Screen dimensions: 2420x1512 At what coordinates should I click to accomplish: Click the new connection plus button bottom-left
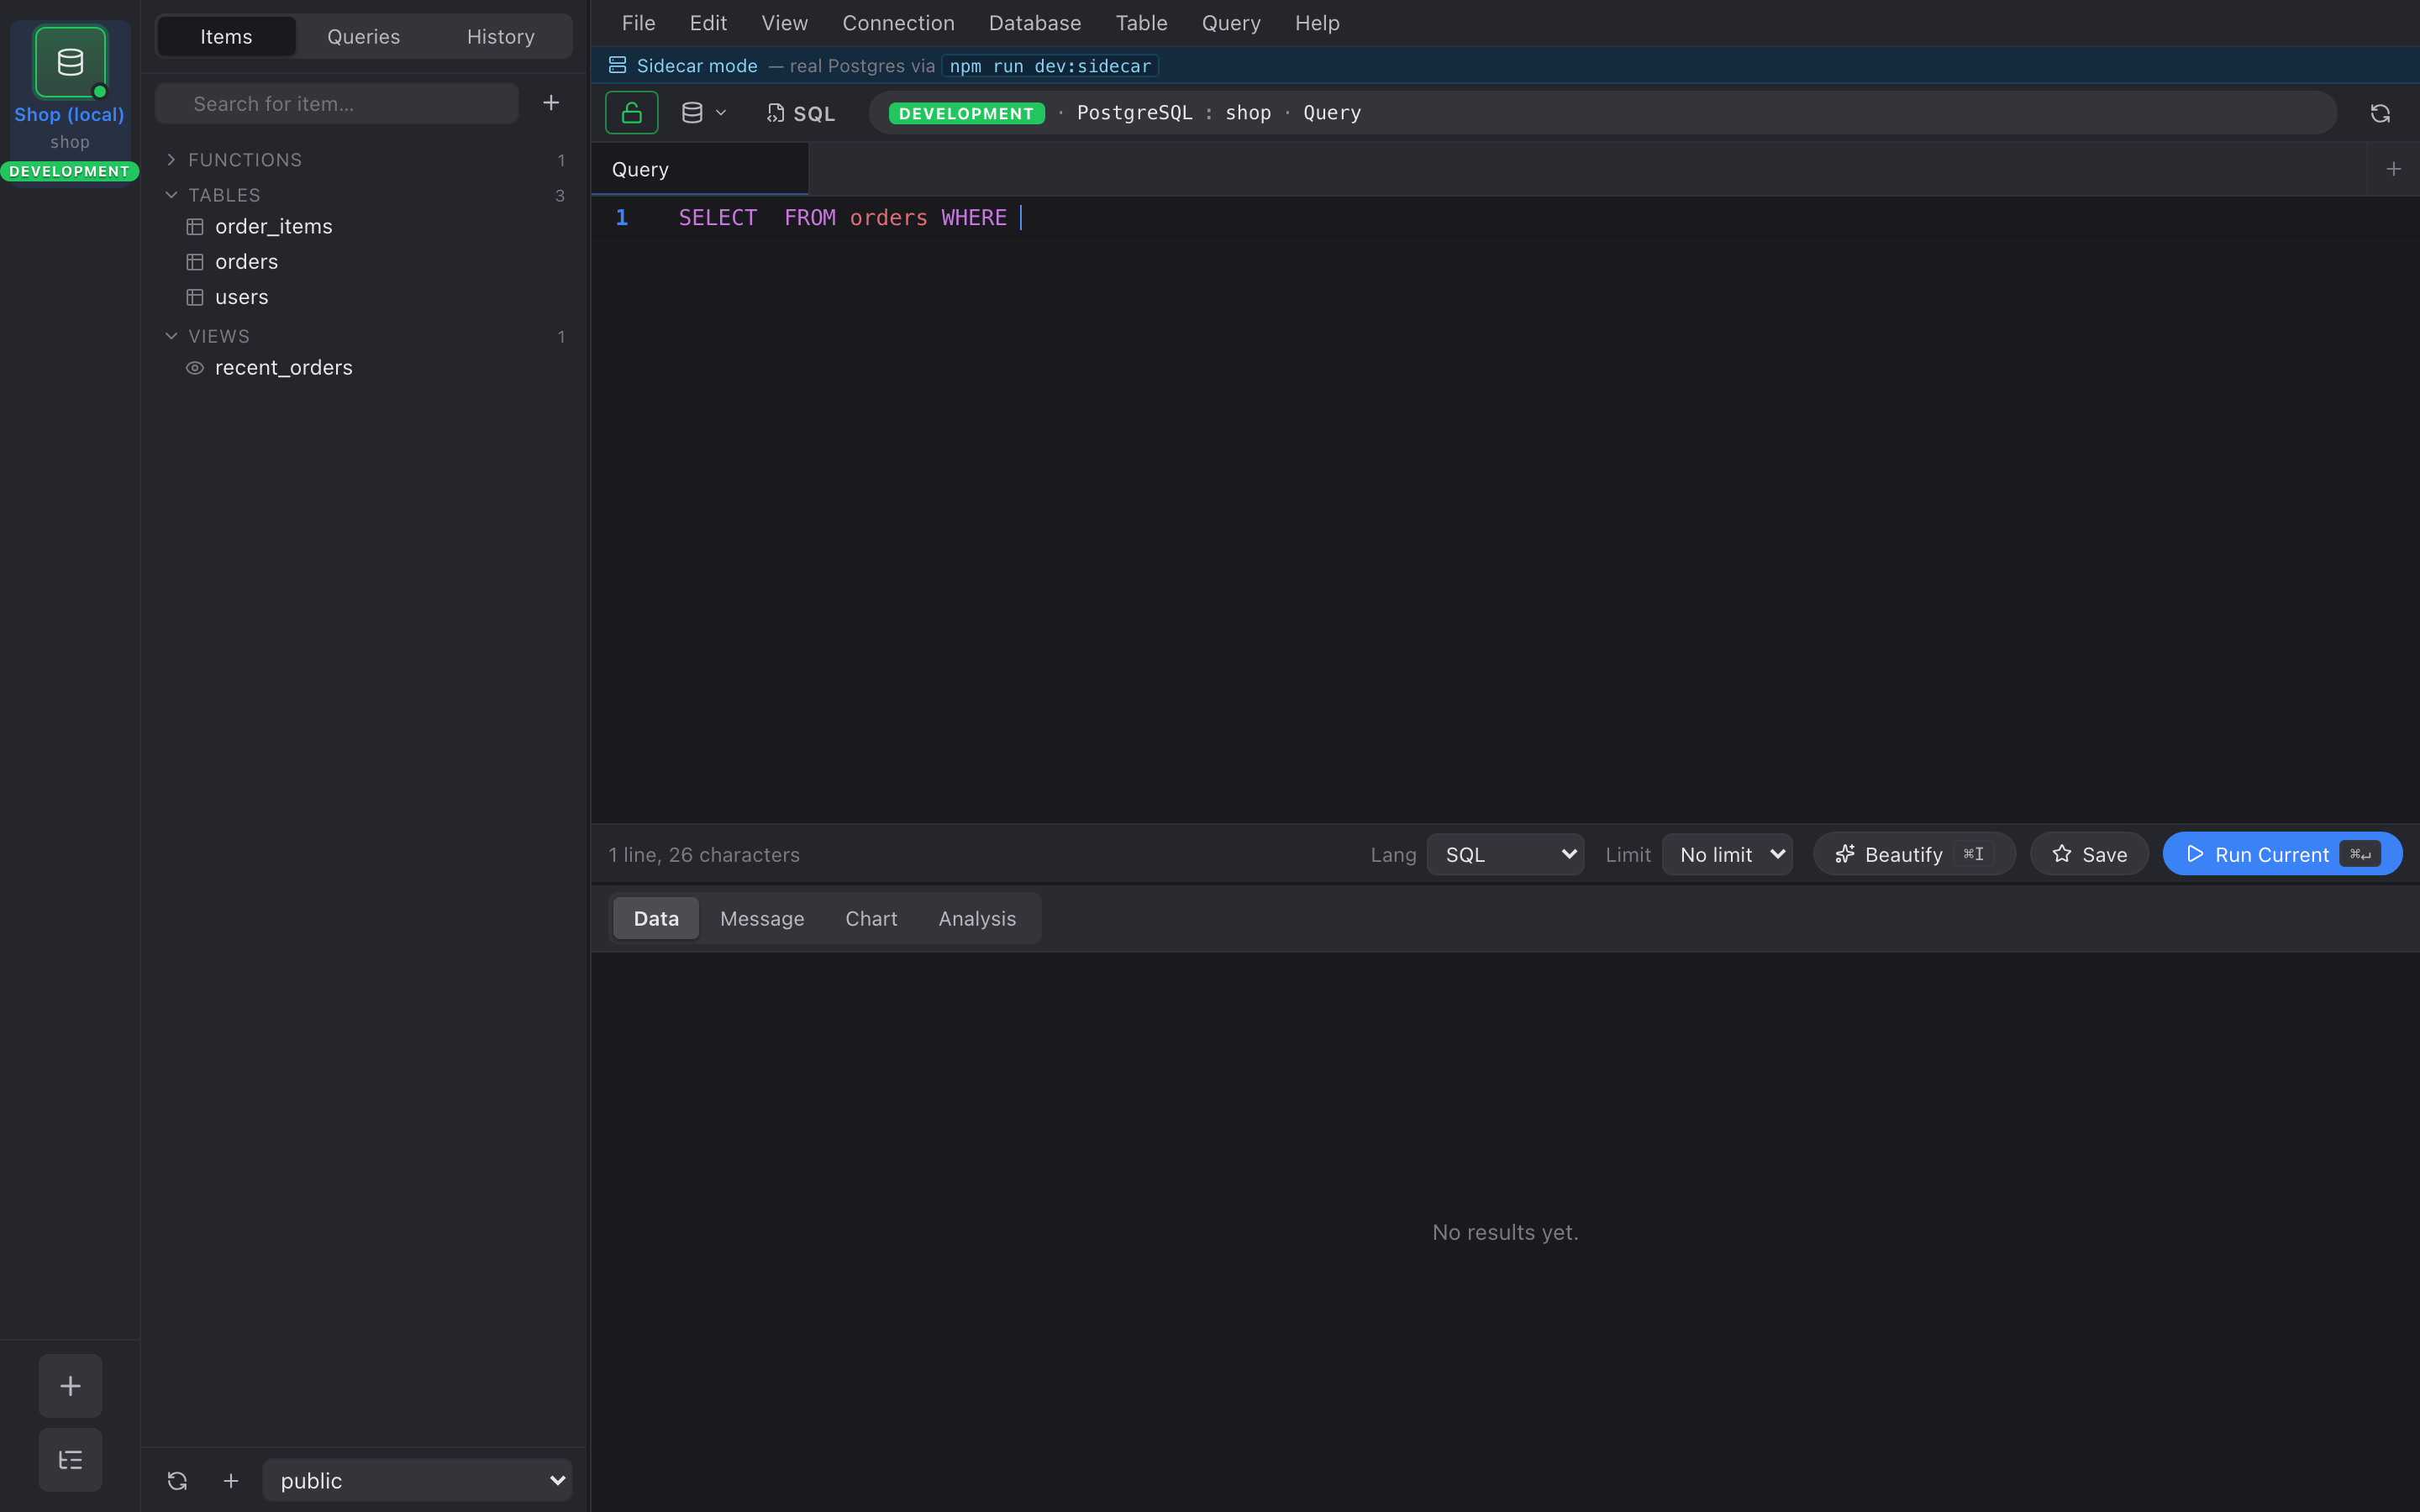click(x=70, y=1385)
